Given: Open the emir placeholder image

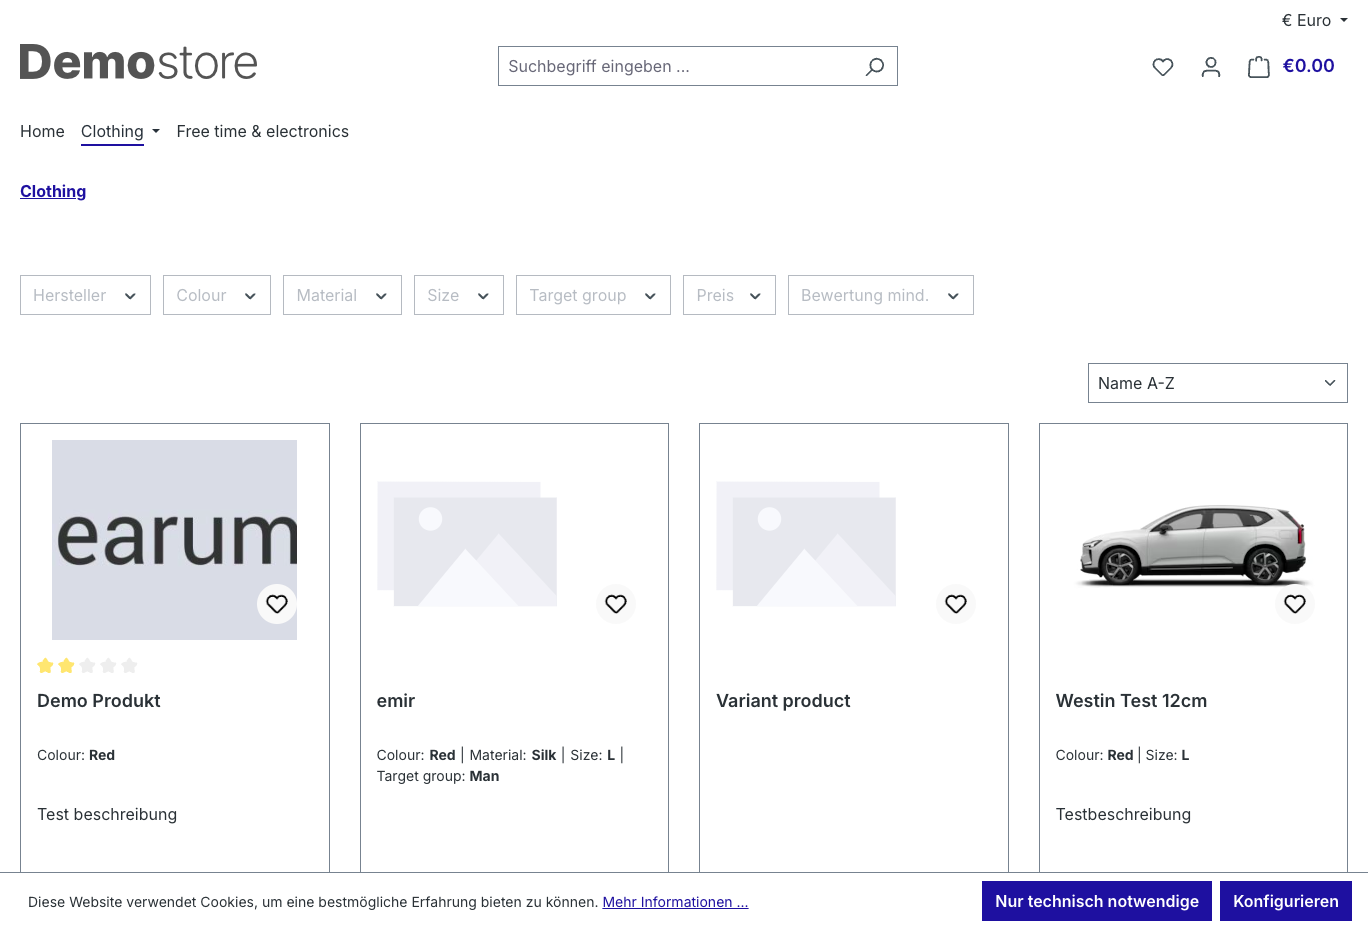Looking at the screenshot, I should point(467,543).
